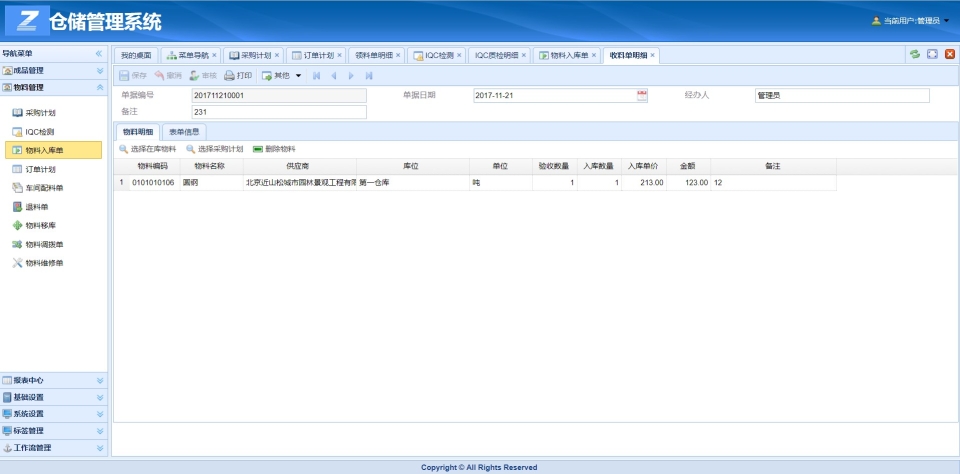Open 车间配料单 in the sidebar
The width and height of the screenshot is (960, 474).
click(x=44, y=187)
